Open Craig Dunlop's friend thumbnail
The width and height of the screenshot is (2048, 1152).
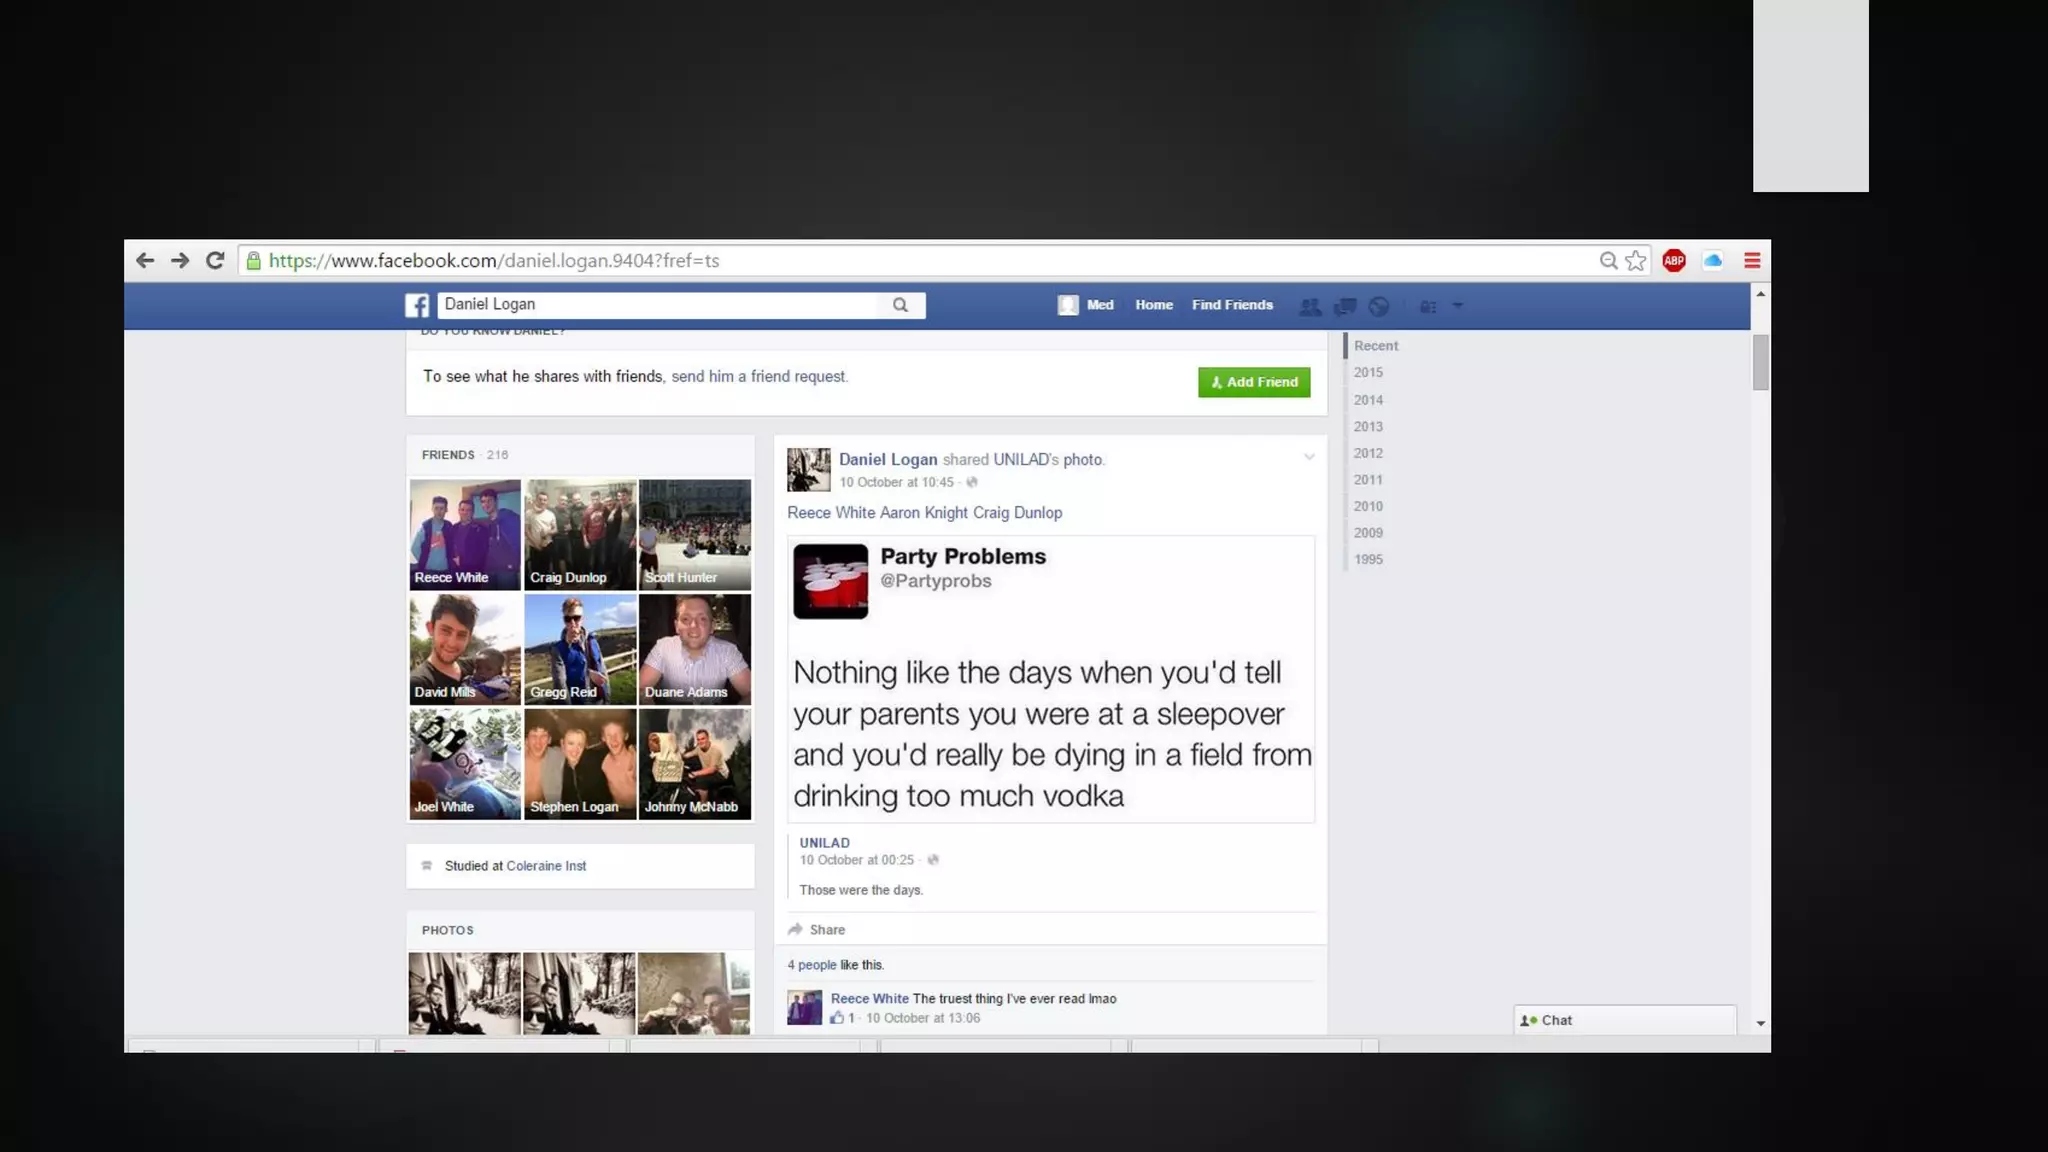(x=580, y=534)
